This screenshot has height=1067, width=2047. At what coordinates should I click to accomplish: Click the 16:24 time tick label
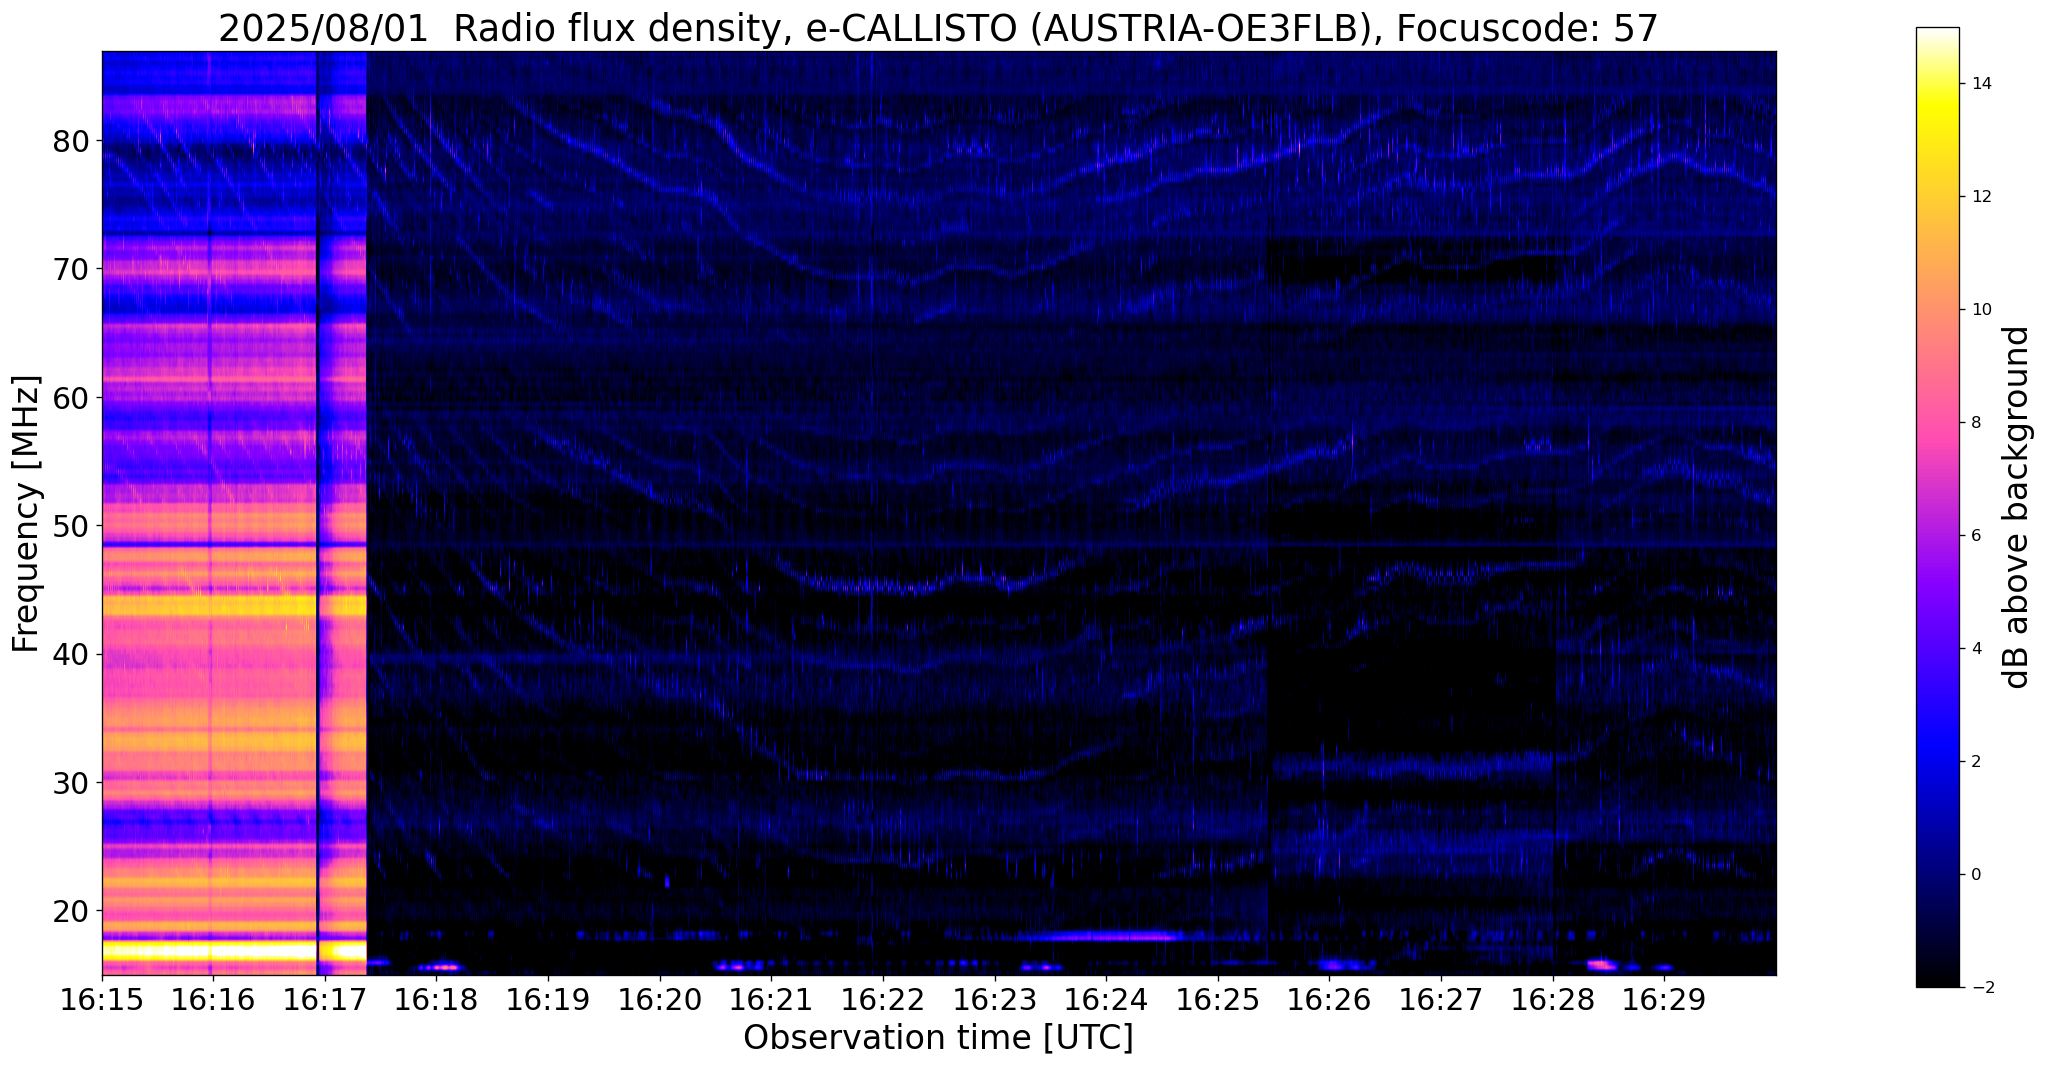(1106, 1000)
